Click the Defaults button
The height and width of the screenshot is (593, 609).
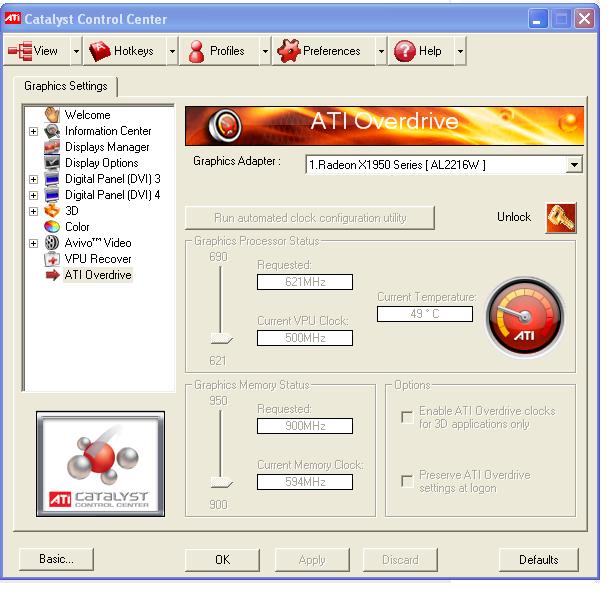tap(539, 560)
